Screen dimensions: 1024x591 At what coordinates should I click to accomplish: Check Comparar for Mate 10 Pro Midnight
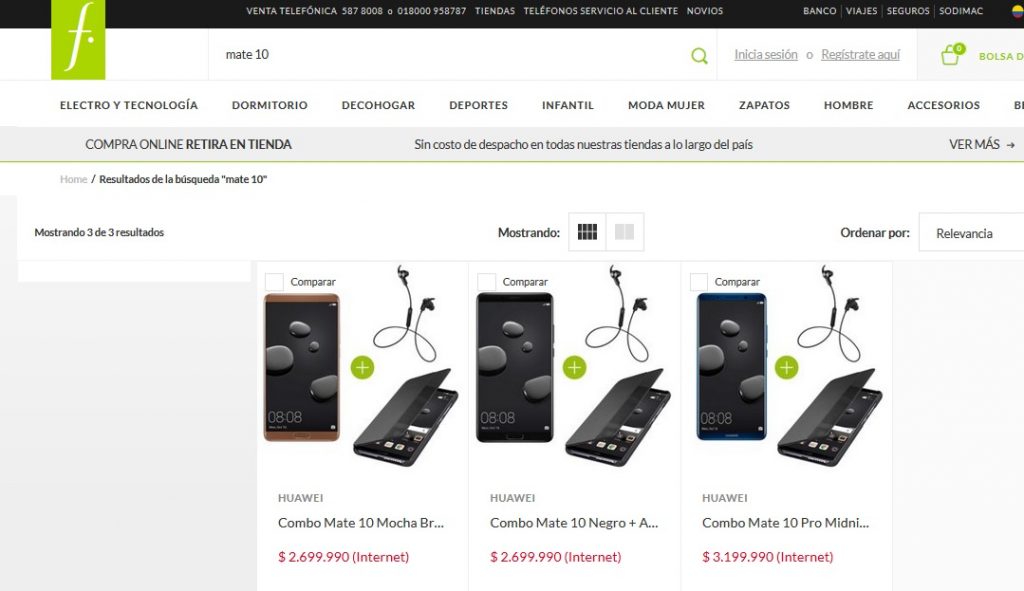tap(699, 282)
